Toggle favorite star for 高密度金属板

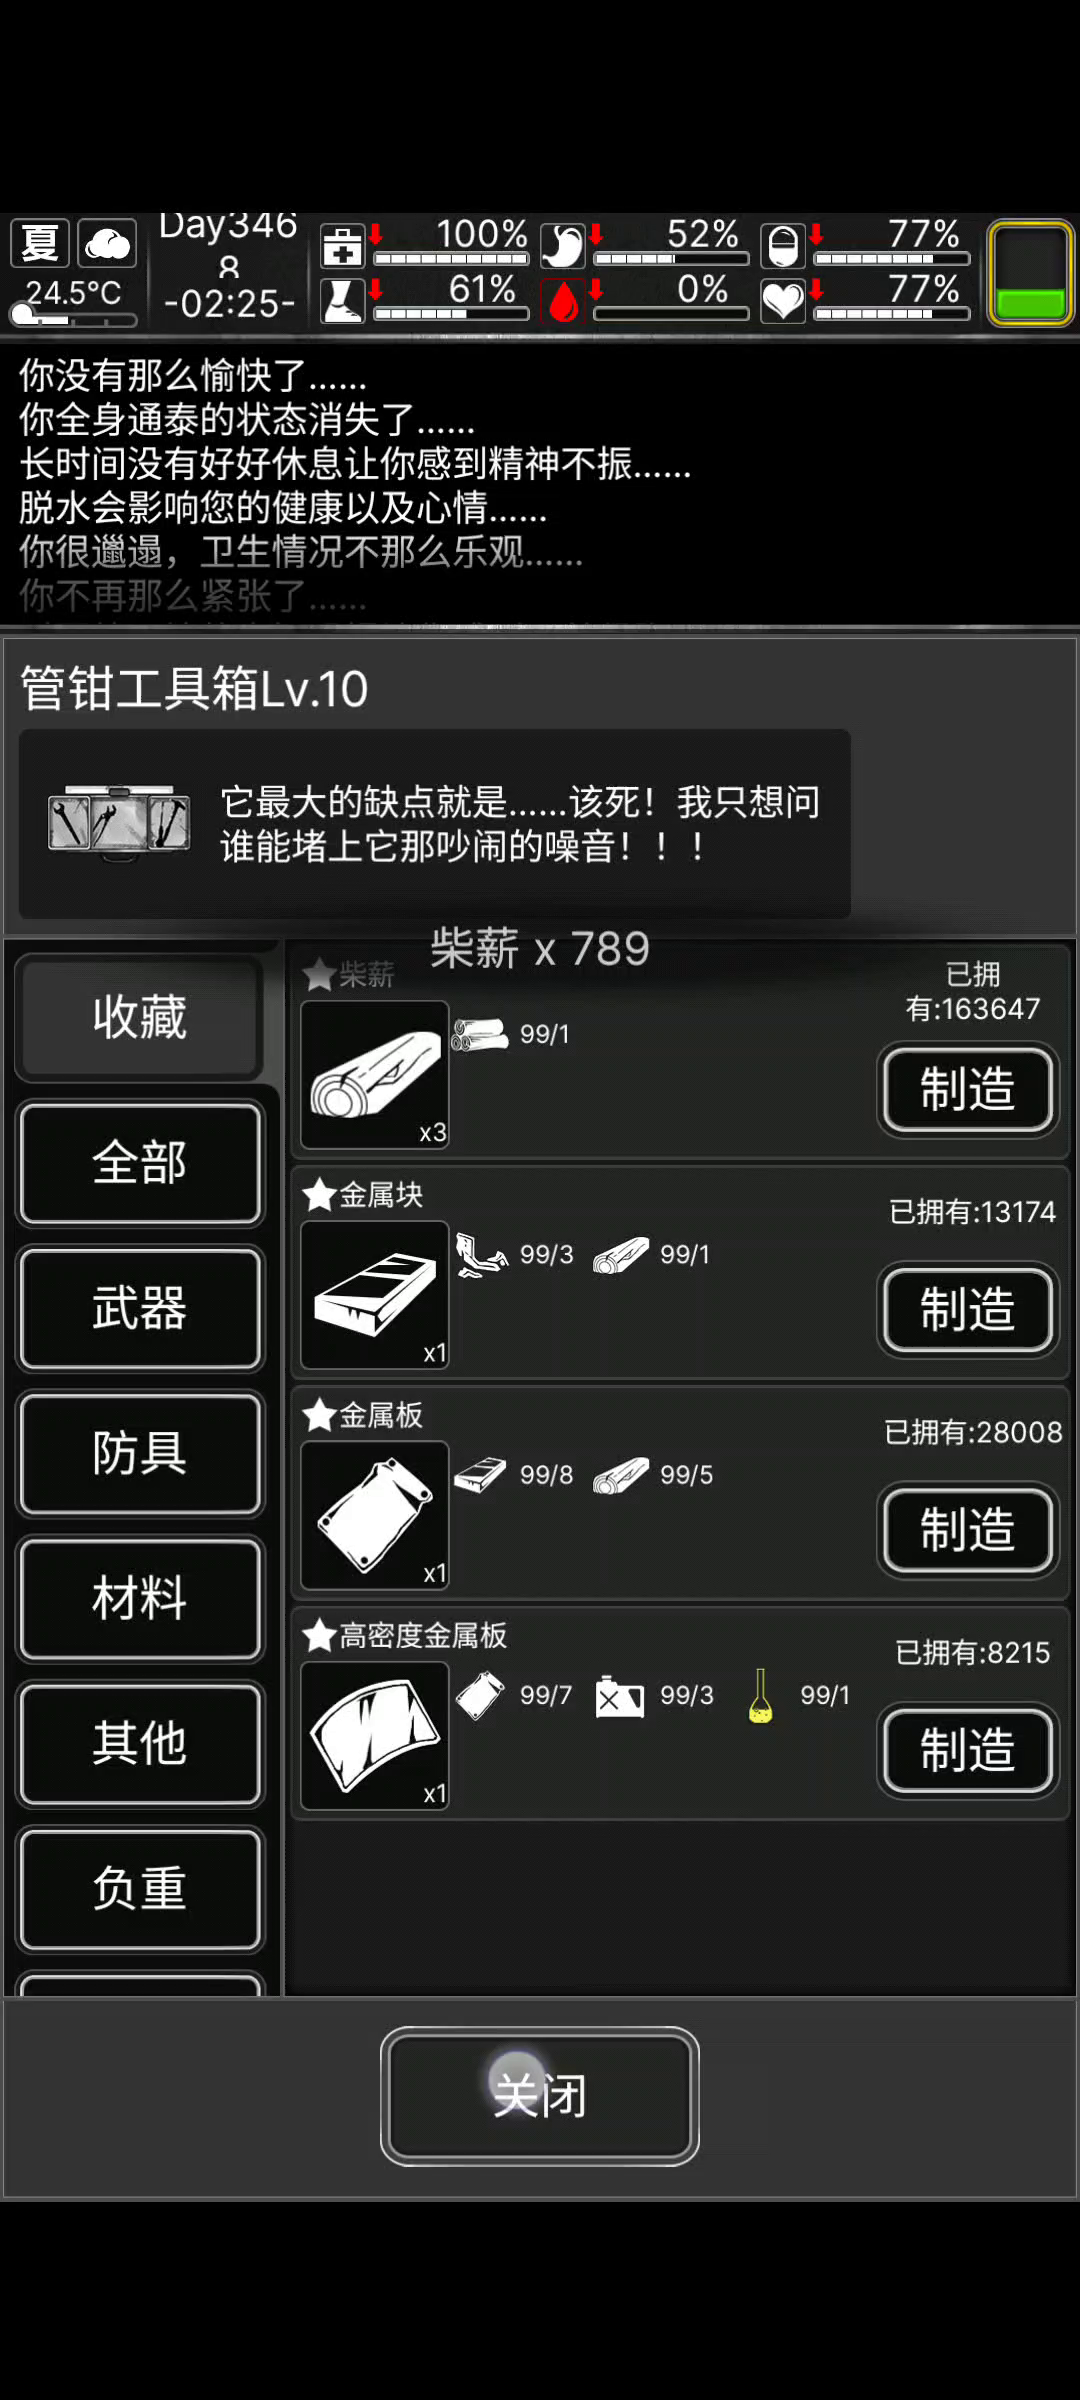319,1635
